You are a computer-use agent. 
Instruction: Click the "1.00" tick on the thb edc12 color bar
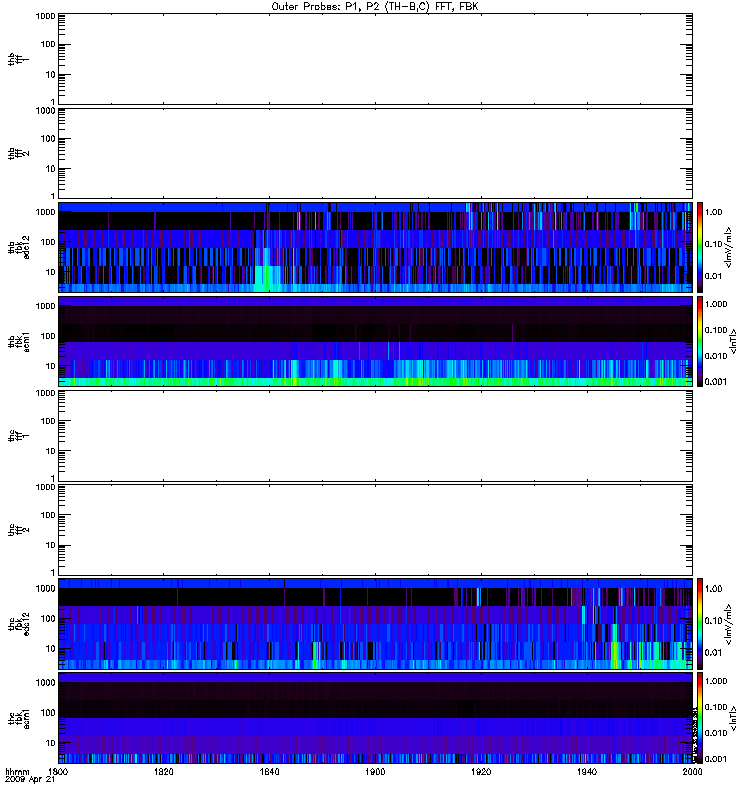713,212
